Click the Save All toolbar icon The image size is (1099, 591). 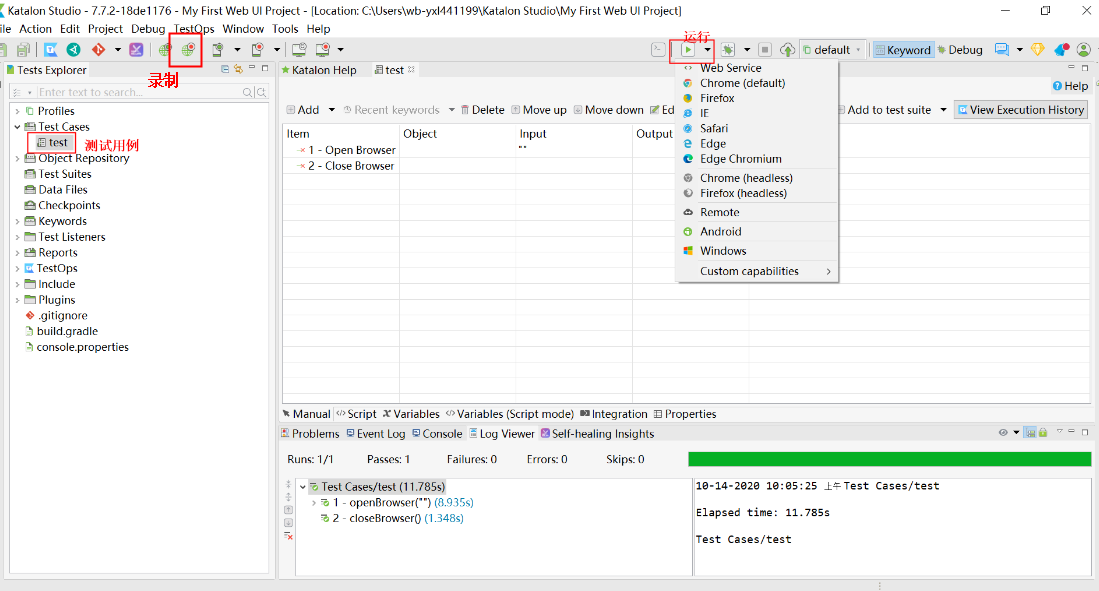23,50
